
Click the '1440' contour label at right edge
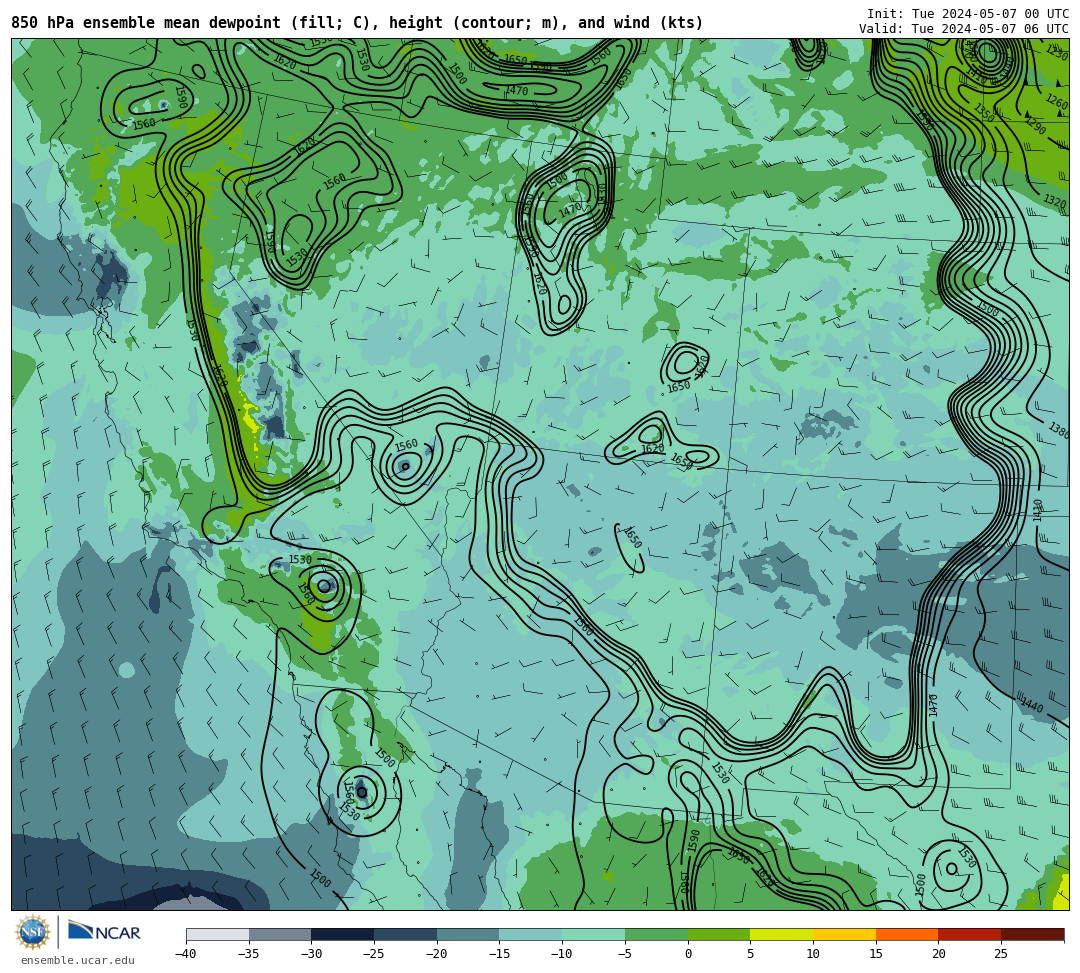pyautogui.click(x=1032, y=705)
